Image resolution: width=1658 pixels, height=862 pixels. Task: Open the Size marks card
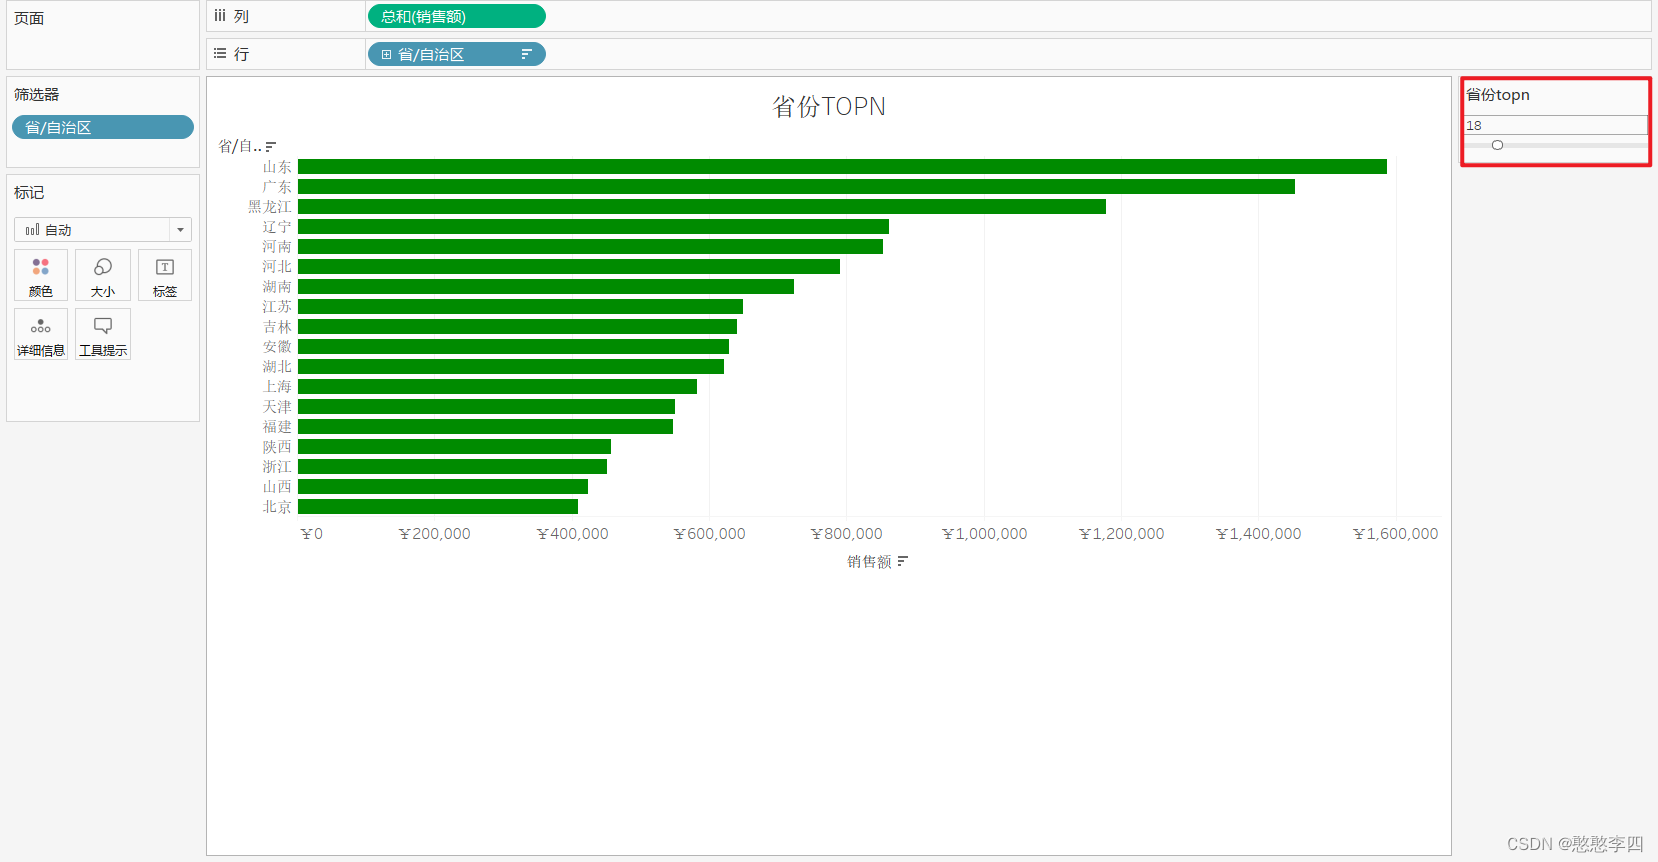[x=103, y=275]
